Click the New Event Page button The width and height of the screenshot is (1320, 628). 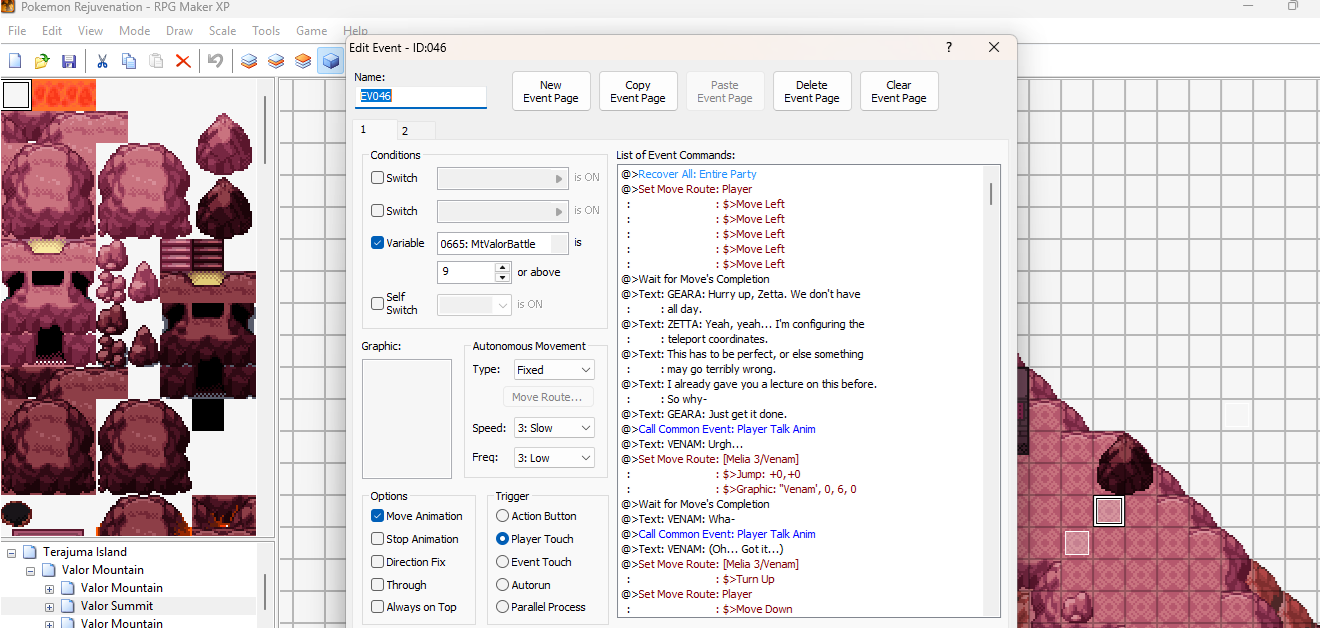[x=550, y=91]
